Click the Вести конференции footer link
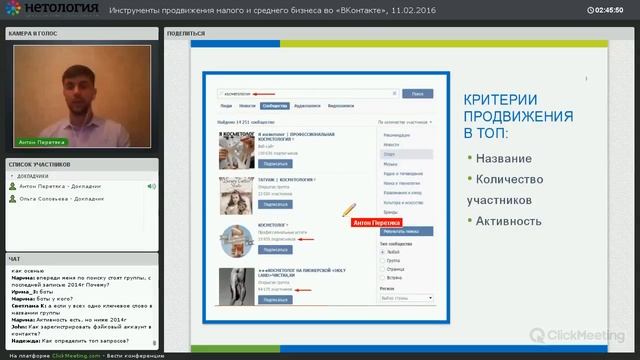The image size is (640, 360). (136, 356)
